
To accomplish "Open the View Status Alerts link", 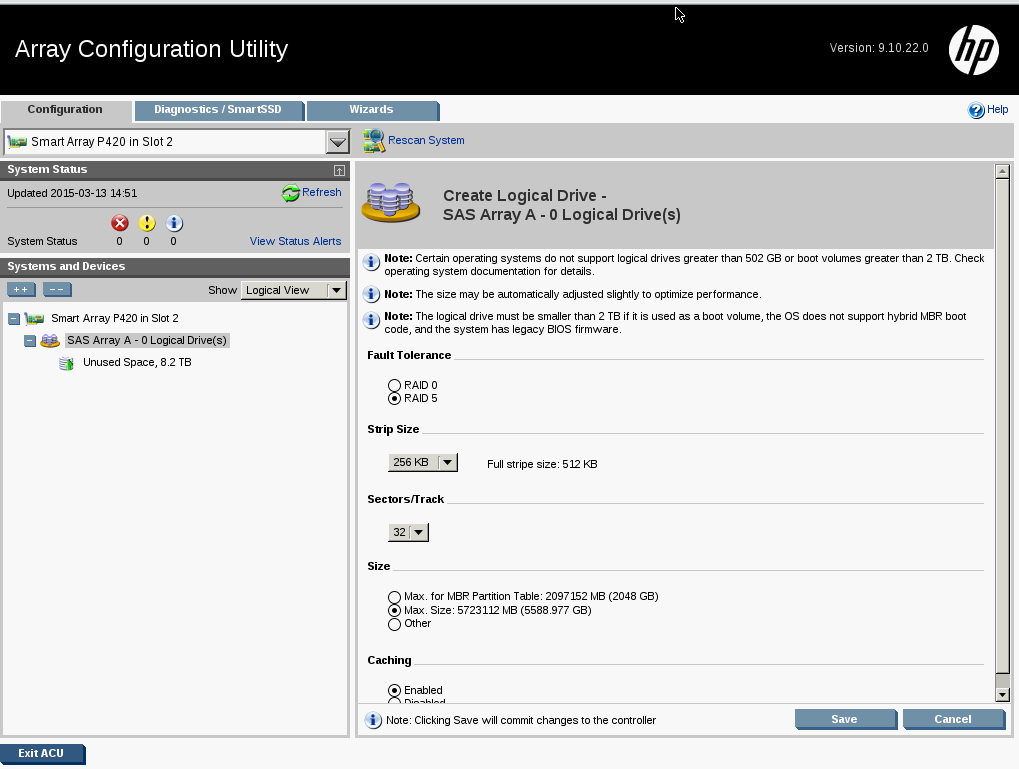I will click(x=295, y=241).
